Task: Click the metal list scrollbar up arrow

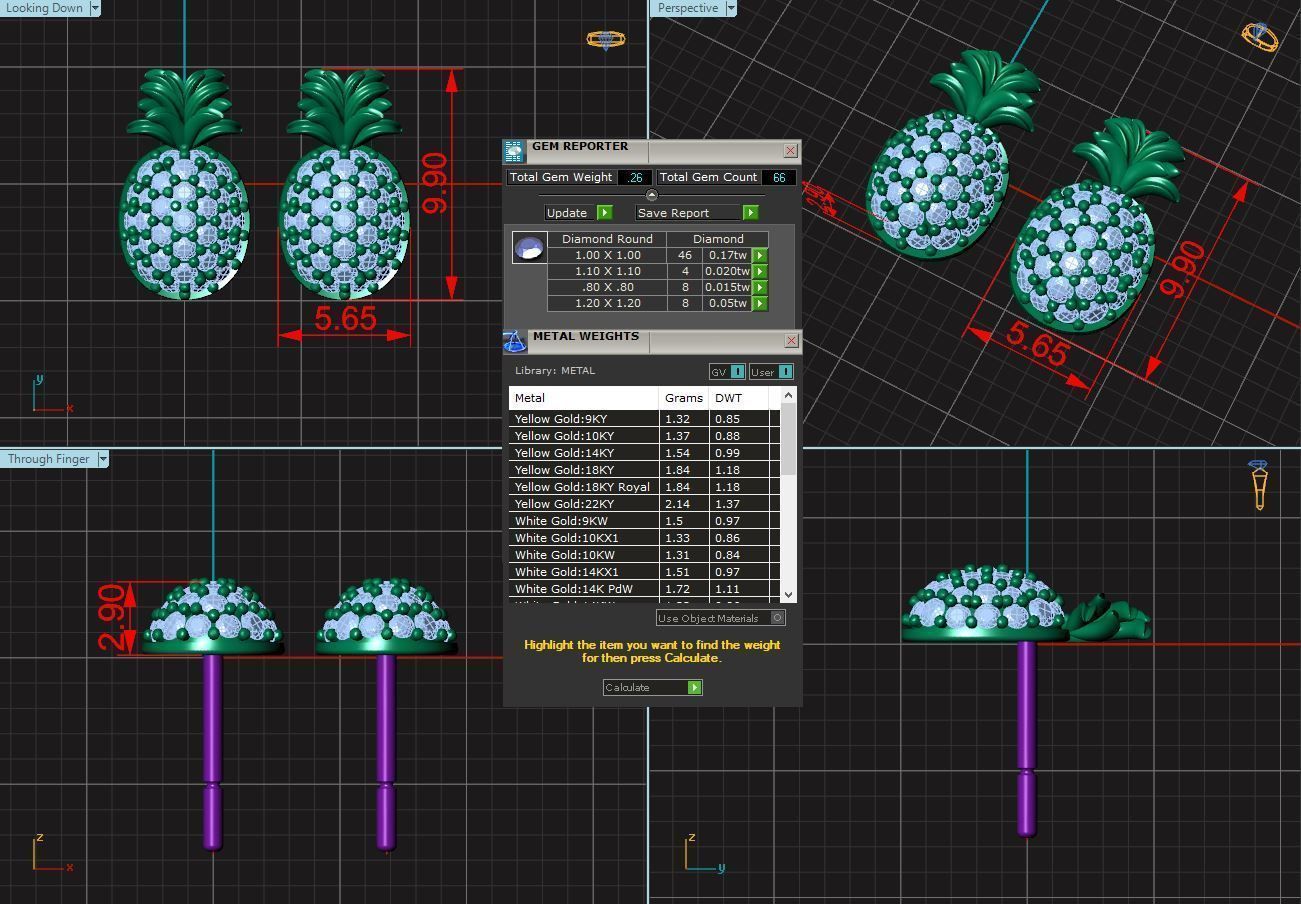Action: pyautogui.click(x=788, y=395)
